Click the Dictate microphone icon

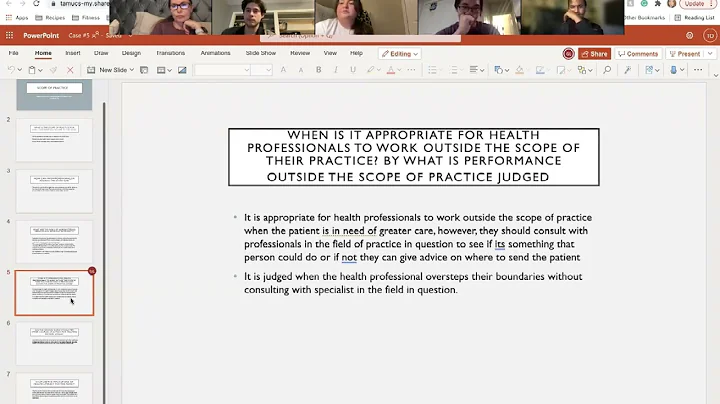pos(674,70)
